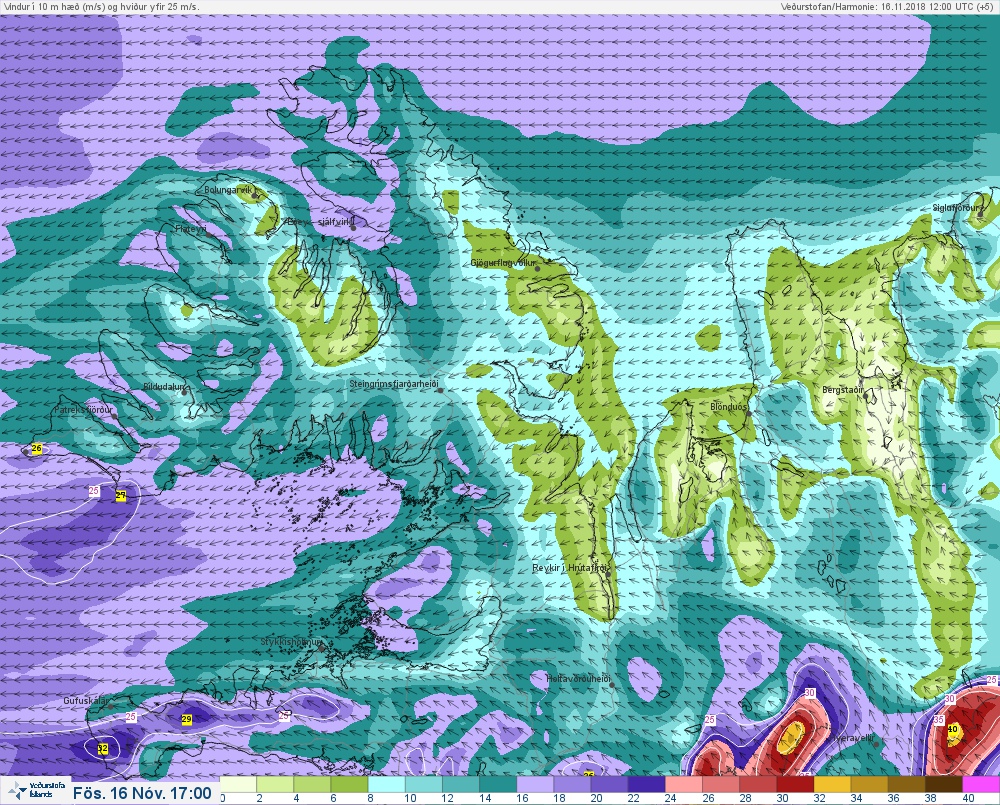Select the Bíldudalur station dot
This screenshot has width=1000, height=805.
[184, 393]
